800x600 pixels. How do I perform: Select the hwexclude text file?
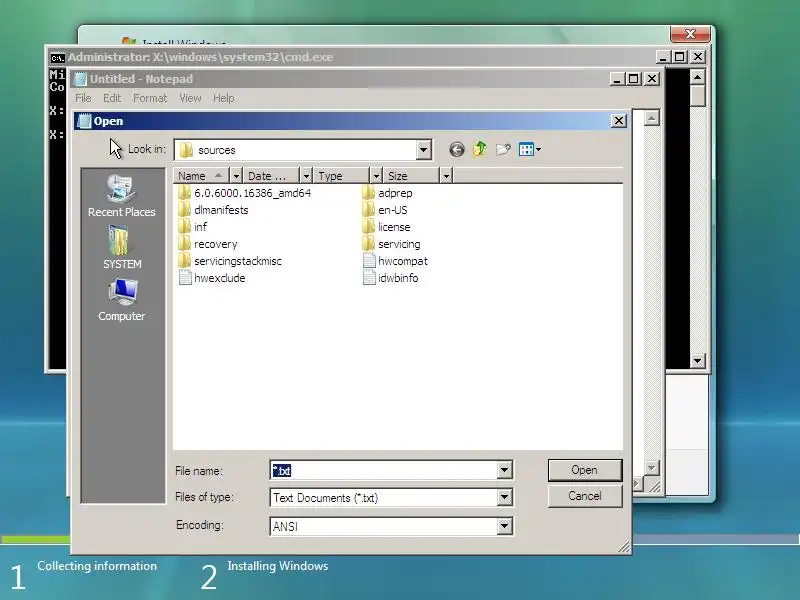point(212,278)
